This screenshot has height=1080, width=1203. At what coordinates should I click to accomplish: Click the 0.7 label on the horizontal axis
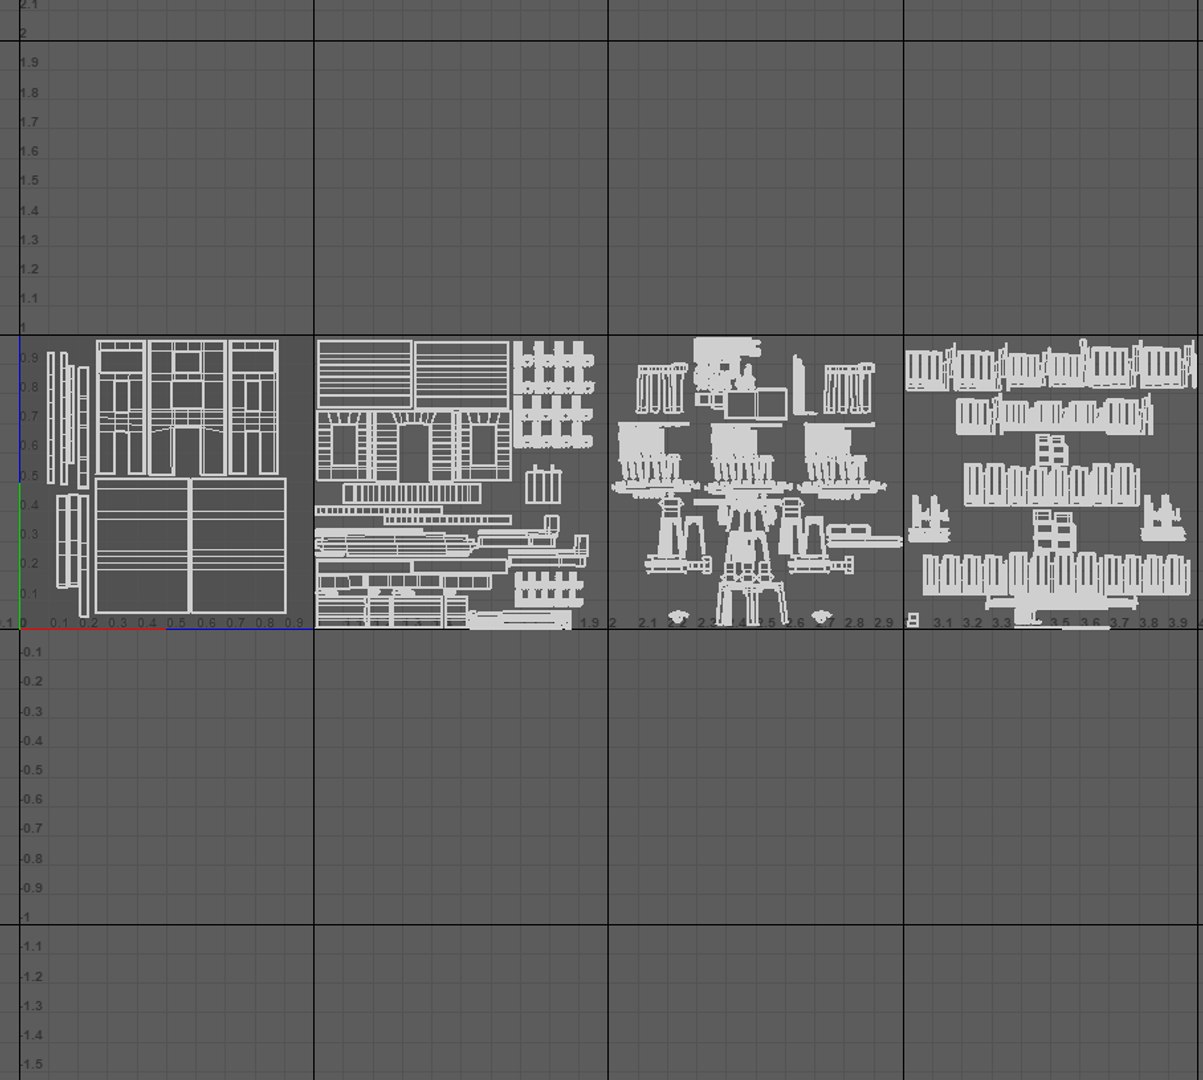tap(236, 623)
